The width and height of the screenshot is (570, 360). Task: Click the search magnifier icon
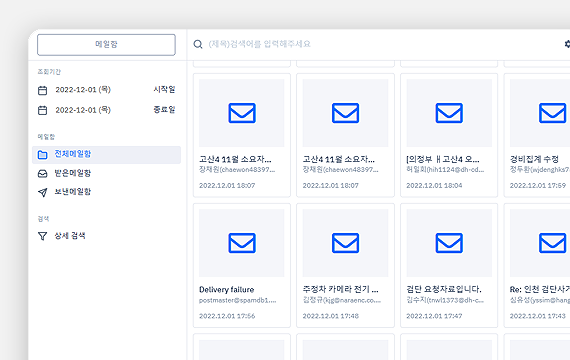click(198, 44)
